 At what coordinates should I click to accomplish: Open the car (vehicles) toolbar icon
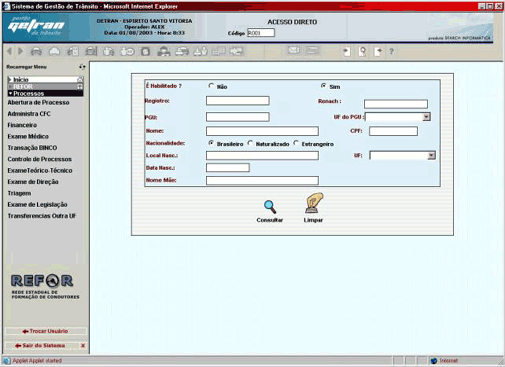(36, 51)
